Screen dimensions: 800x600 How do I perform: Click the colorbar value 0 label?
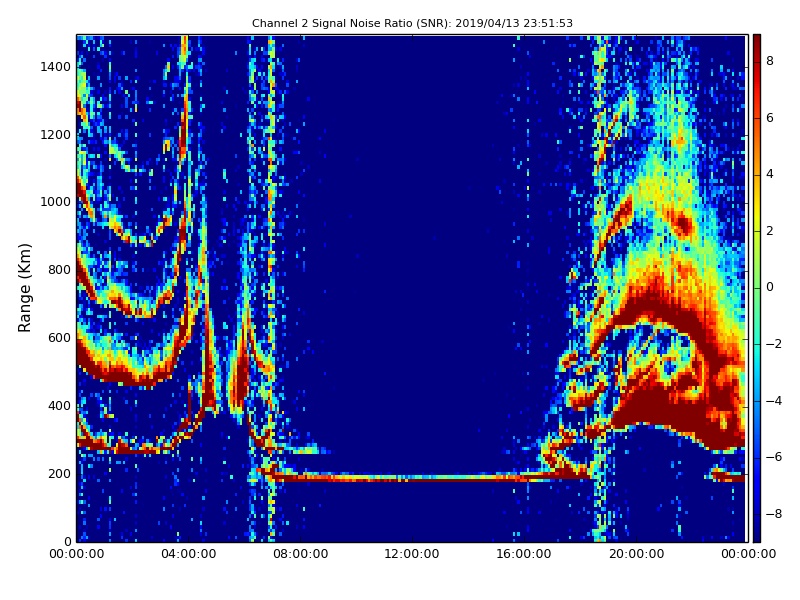click(770, 287)
